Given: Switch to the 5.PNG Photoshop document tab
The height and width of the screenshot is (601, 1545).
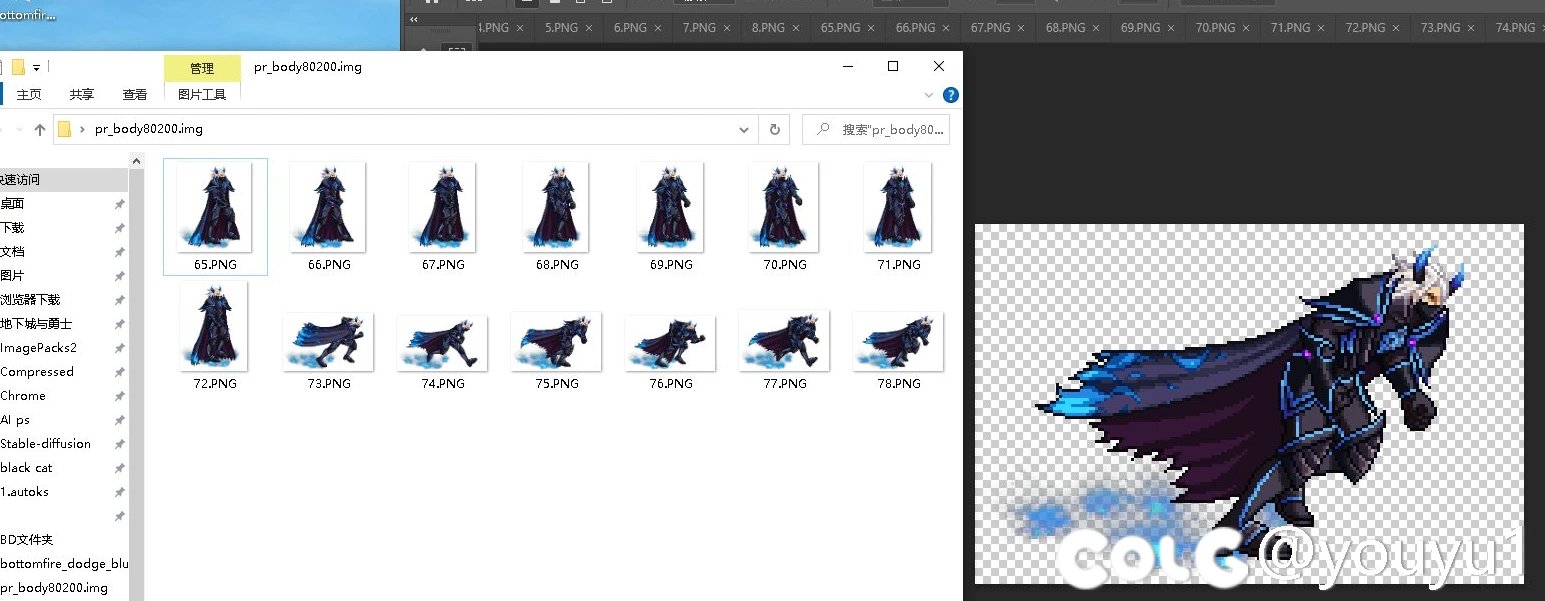Looking at the screenshot, I should pos(561,28).
